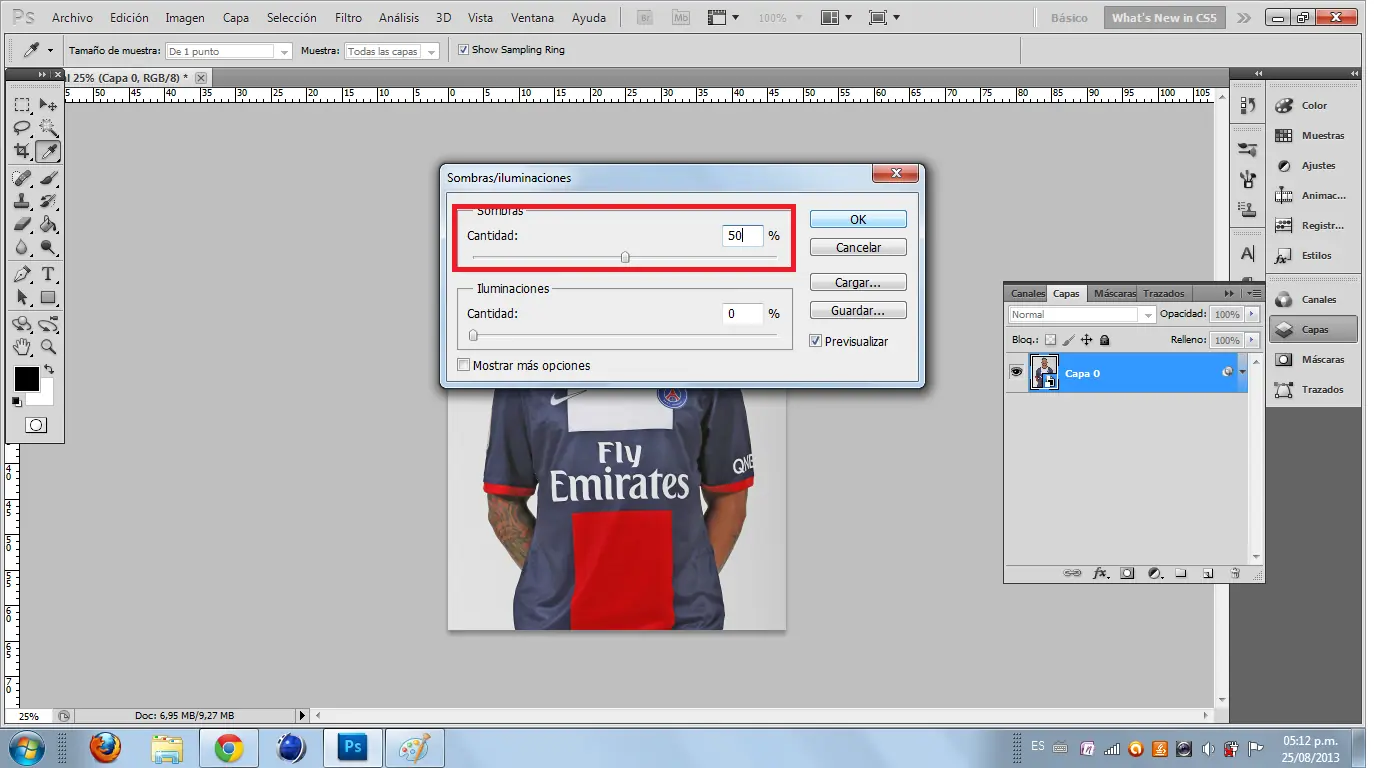Toggle Show Sampling Ring checkbox
This screenshot has width=1374, height=768.
[463, 50]
